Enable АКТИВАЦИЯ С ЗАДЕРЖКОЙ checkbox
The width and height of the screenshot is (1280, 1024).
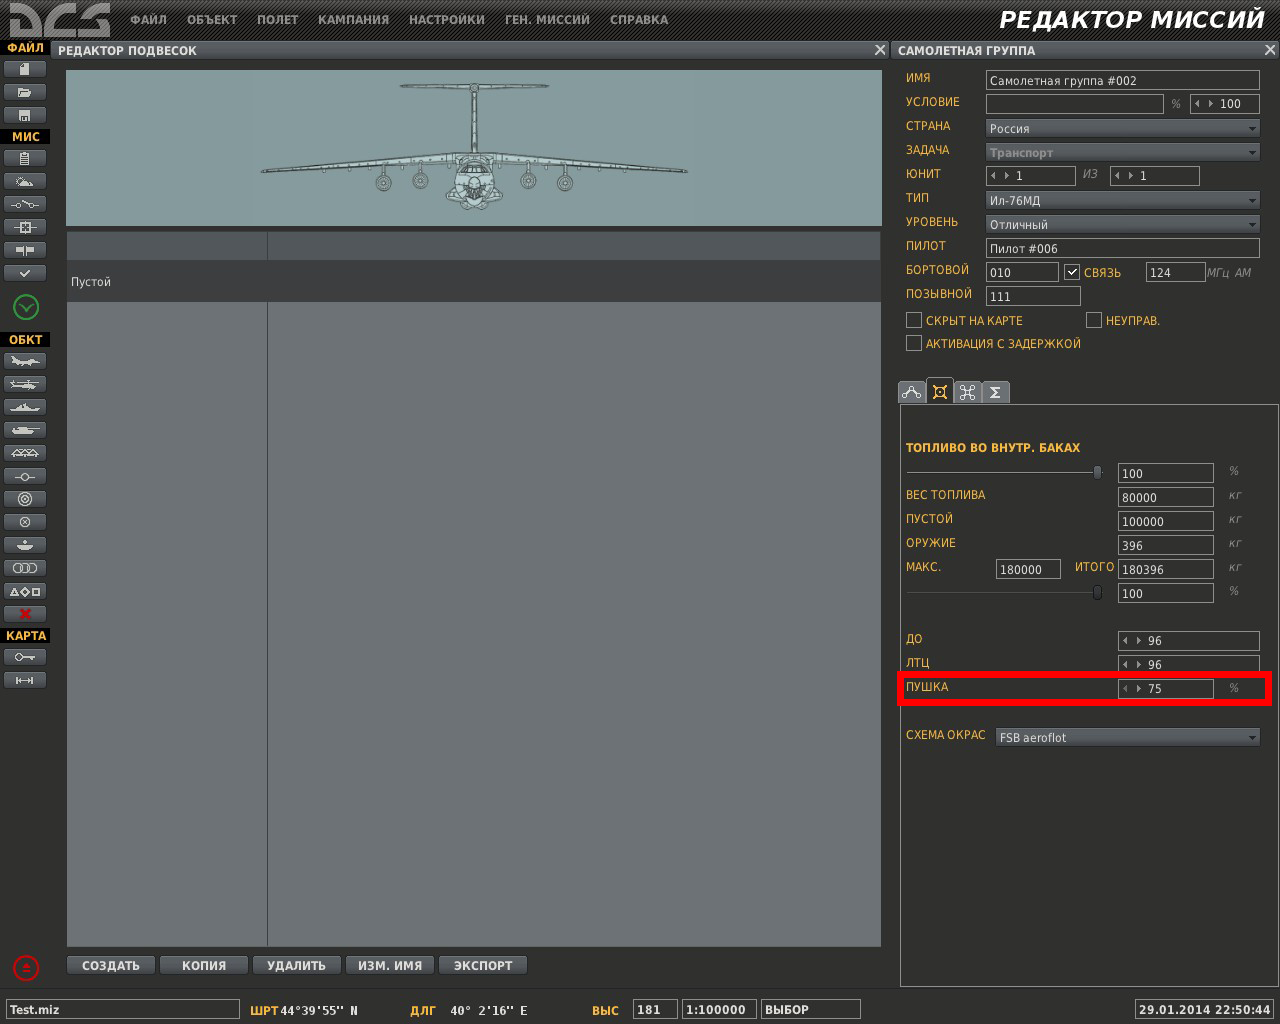point(913,343)
